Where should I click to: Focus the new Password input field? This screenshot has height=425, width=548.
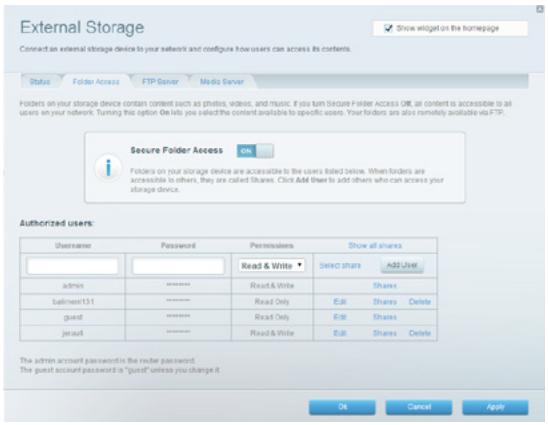tap(178, 266)
